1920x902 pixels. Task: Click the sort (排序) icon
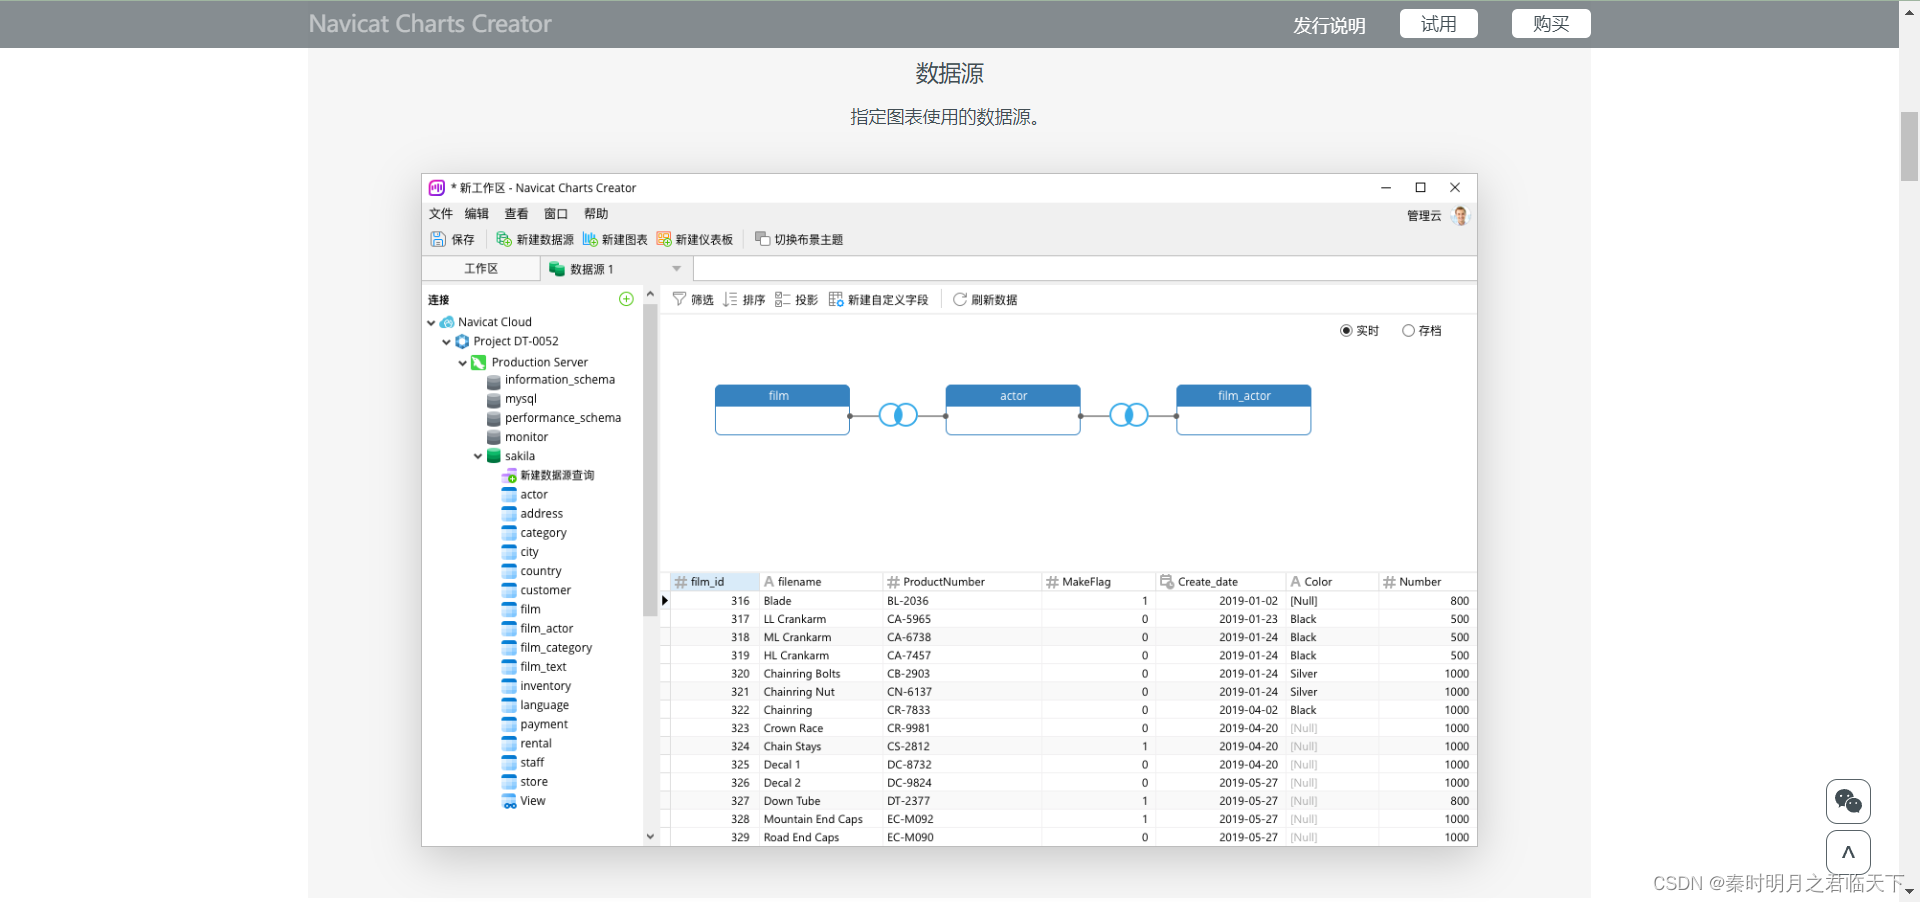pyautogui.click(x=730, y=299)
